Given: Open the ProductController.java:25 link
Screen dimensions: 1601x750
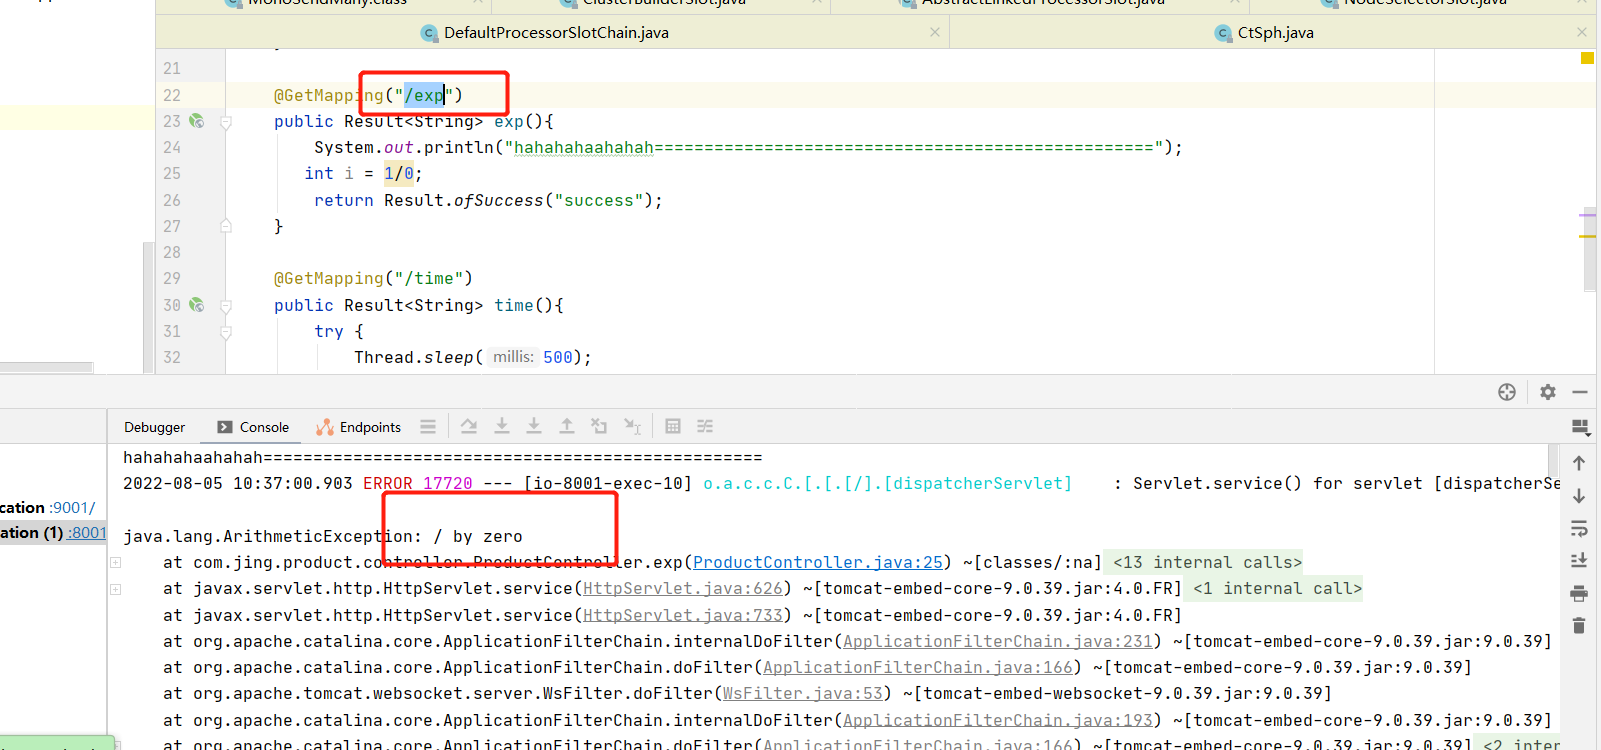Looking at the screenshot, I should pyautogui.click(x=818, y=562).
